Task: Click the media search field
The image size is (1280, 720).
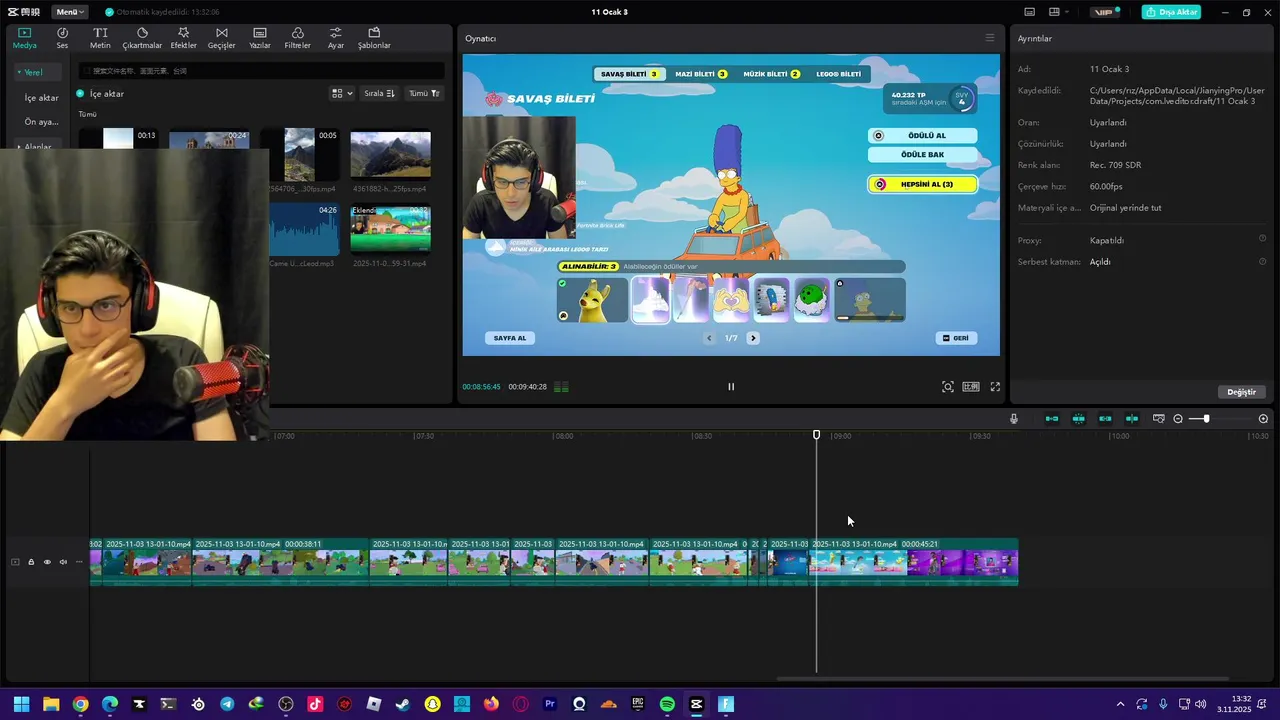Action: (262, 71)
